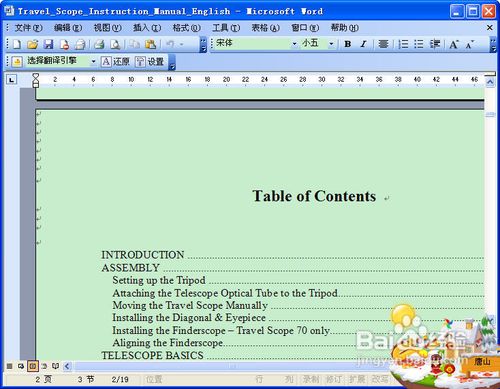
Task: Select the Print Layout view icon
Action: (33, 366)
